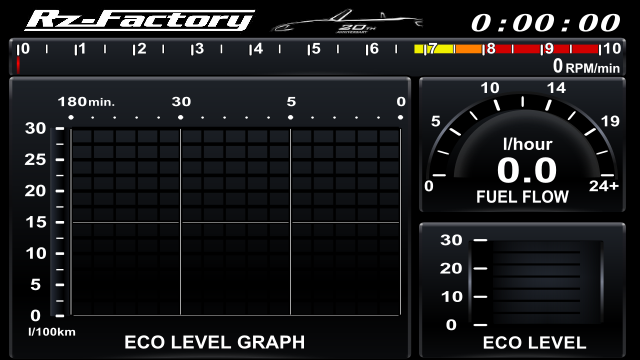Image resolution: width=640 pixels, height=360 pixels.
Task: Click the 0.0 fuel flow value
Action: tap(527, 170)
